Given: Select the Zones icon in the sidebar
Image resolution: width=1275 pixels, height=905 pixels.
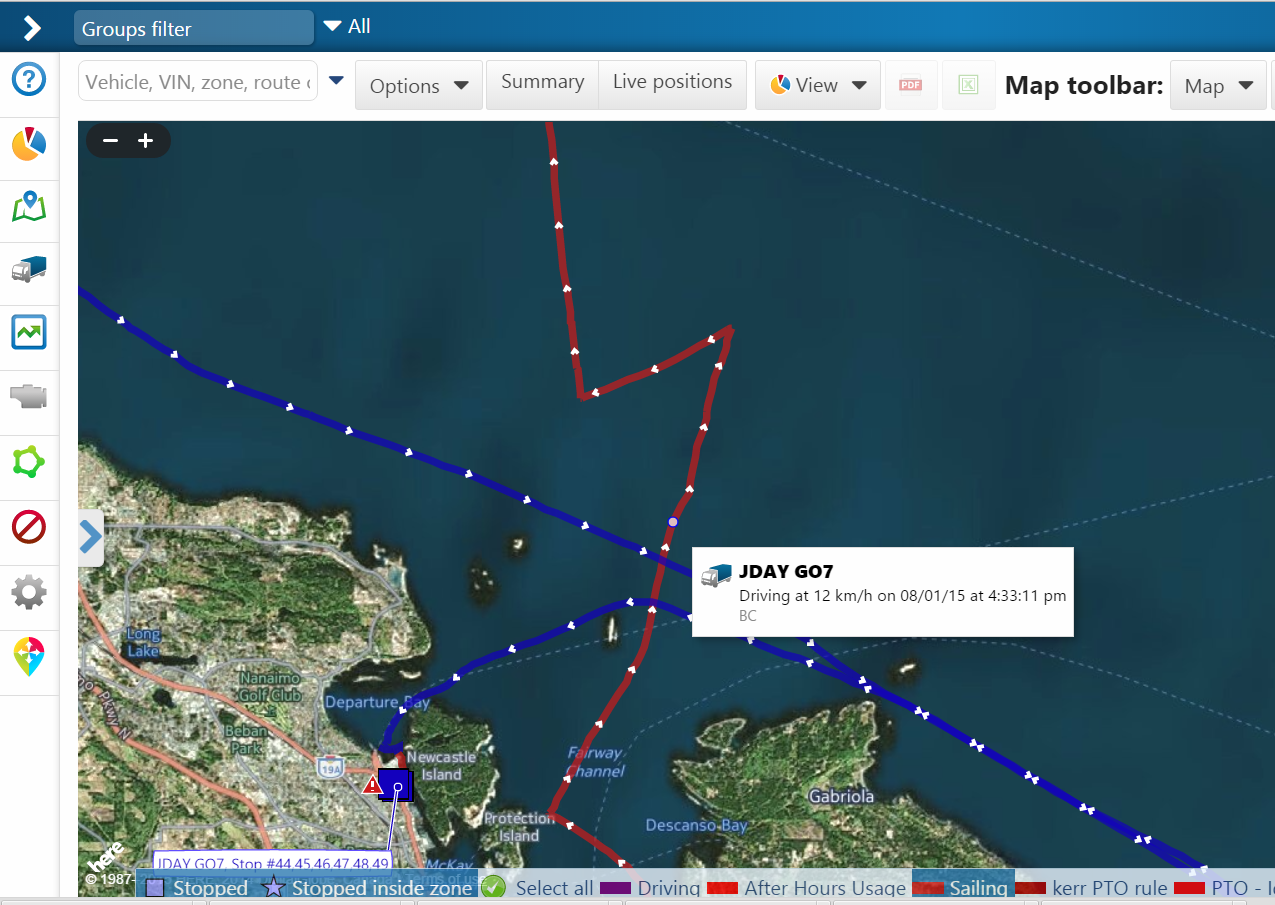Looking at the screenshot, I should pos(29,462).
